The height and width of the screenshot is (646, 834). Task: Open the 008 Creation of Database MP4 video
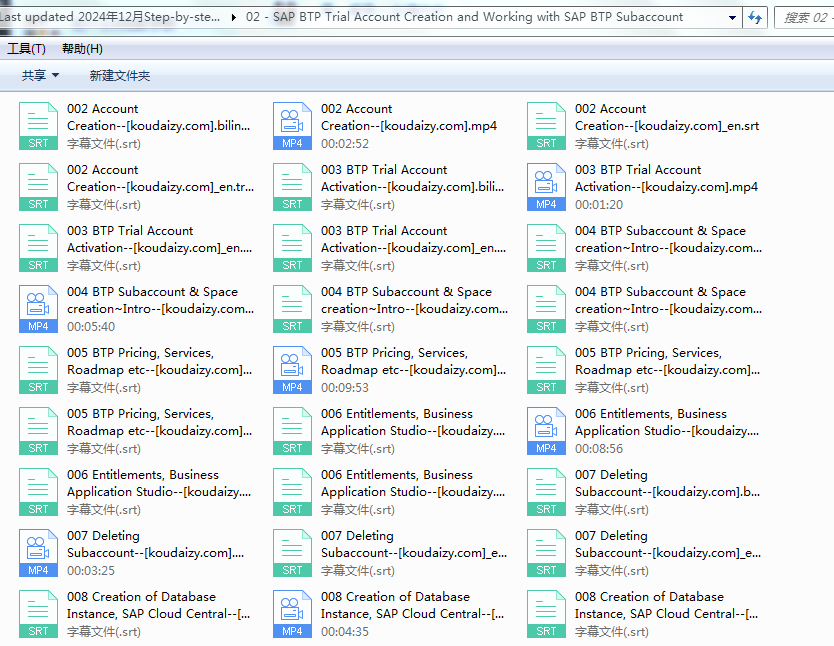tap(292, 614)
